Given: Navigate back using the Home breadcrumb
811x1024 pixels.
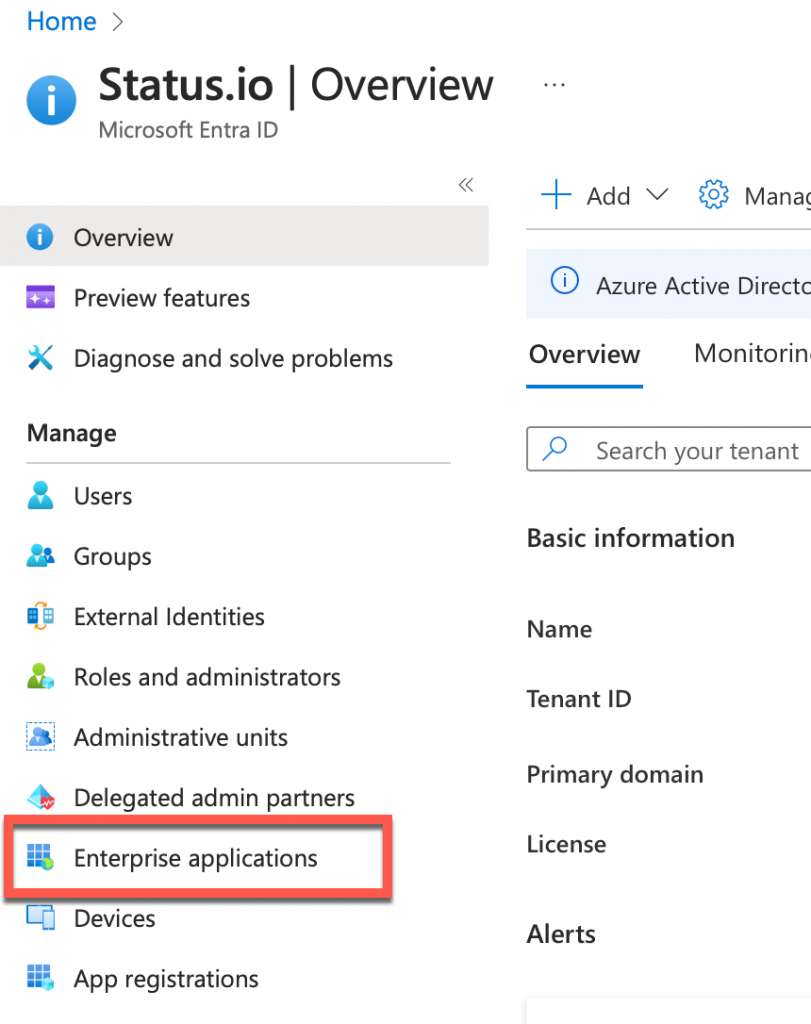Looking at the screenshot, I should [61, 21].
